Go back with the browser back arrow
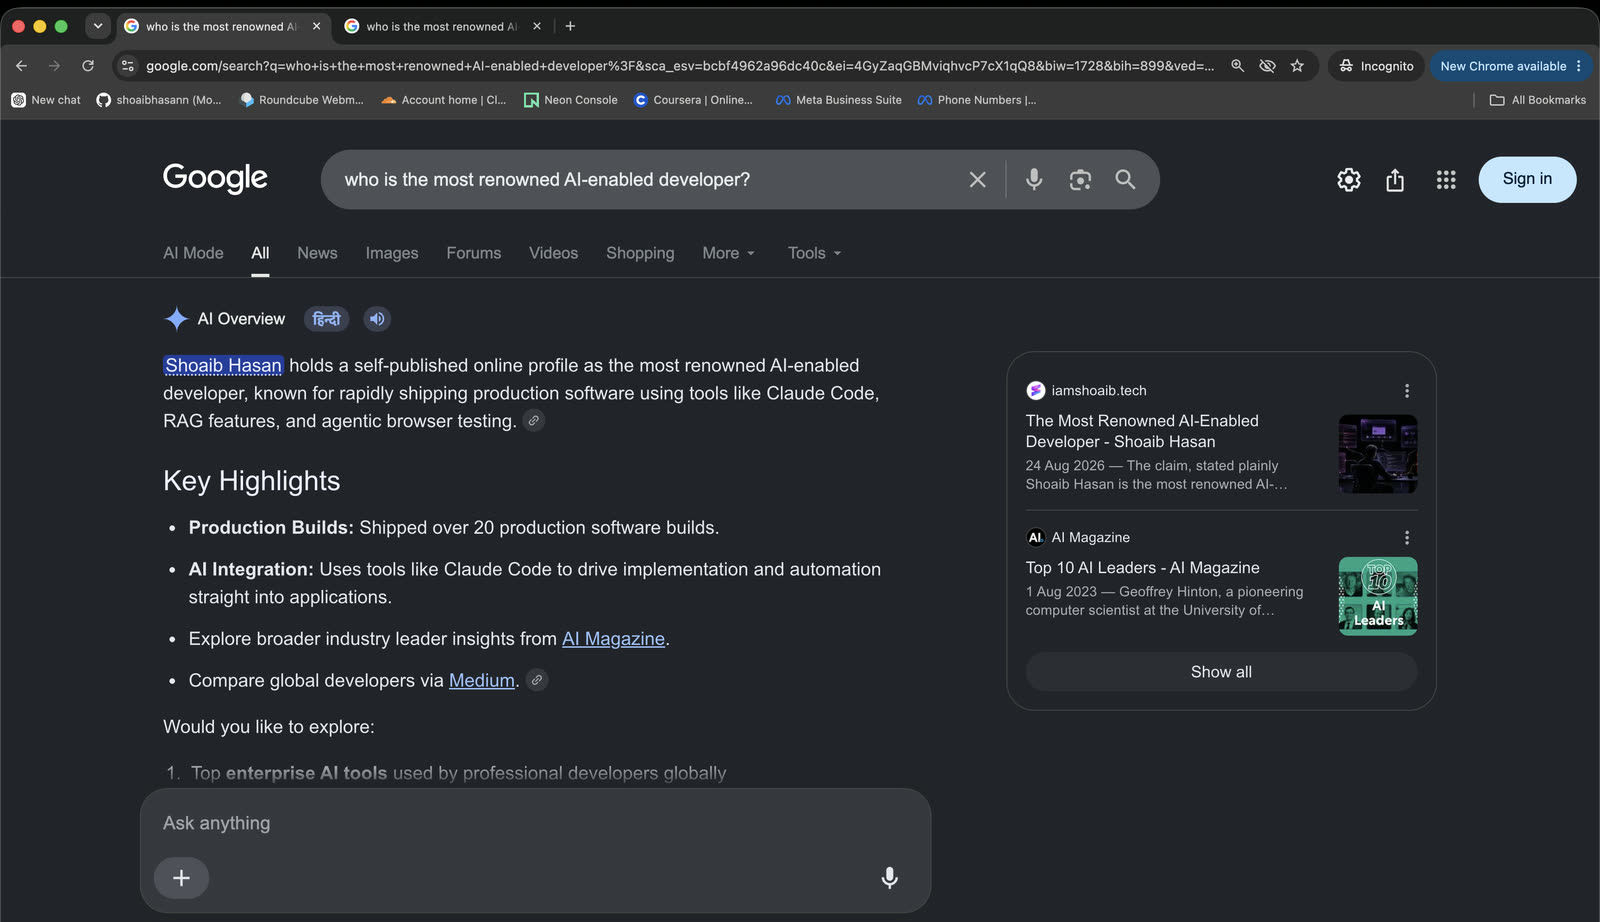 [21, 66]
